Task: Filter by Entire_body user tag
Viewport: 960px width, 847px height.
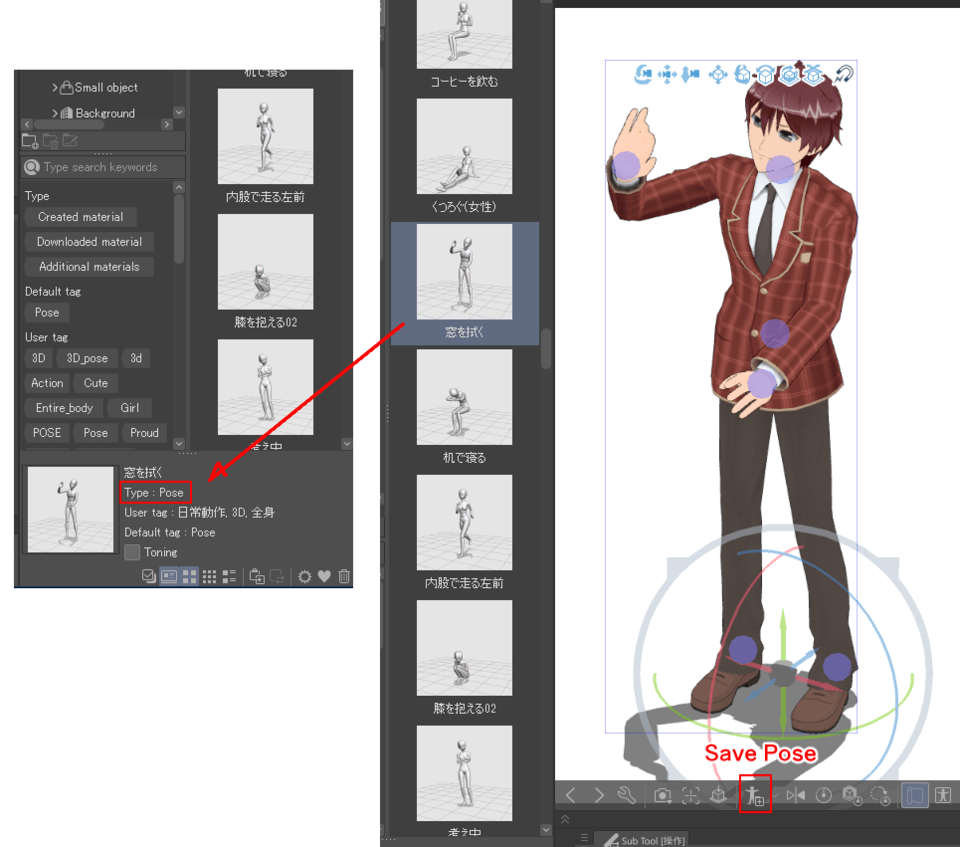Action: coord(64,408)
